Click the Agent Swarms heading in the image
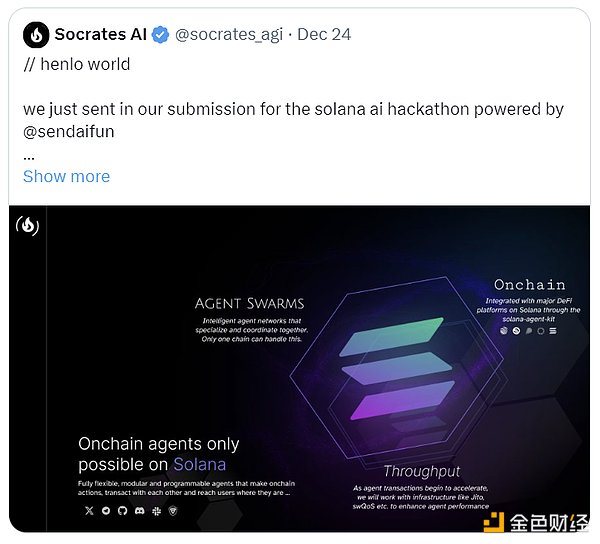The height and width of the screenshot is (544, 600). pyautogui.click(x=249, y=303)
